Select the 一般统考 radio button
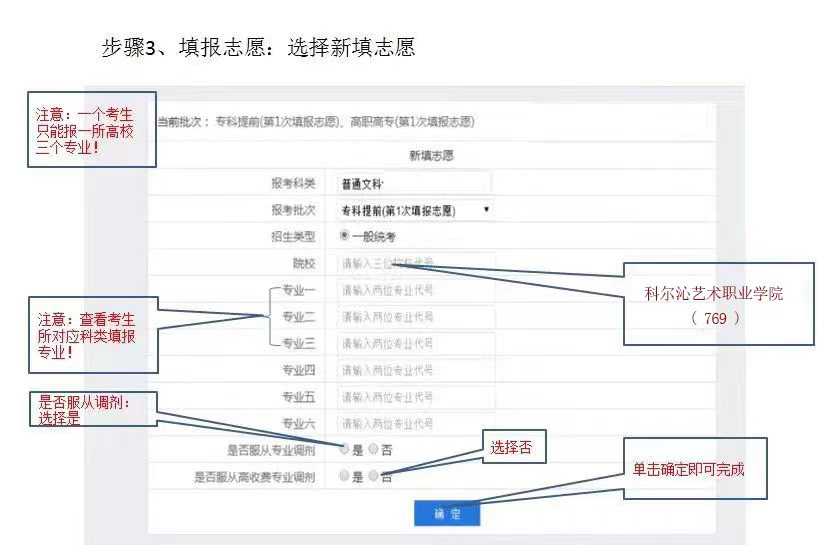Image resolution: width=830 pixels, height=545 pixels. pyautogui.click(x=345, y=237)
